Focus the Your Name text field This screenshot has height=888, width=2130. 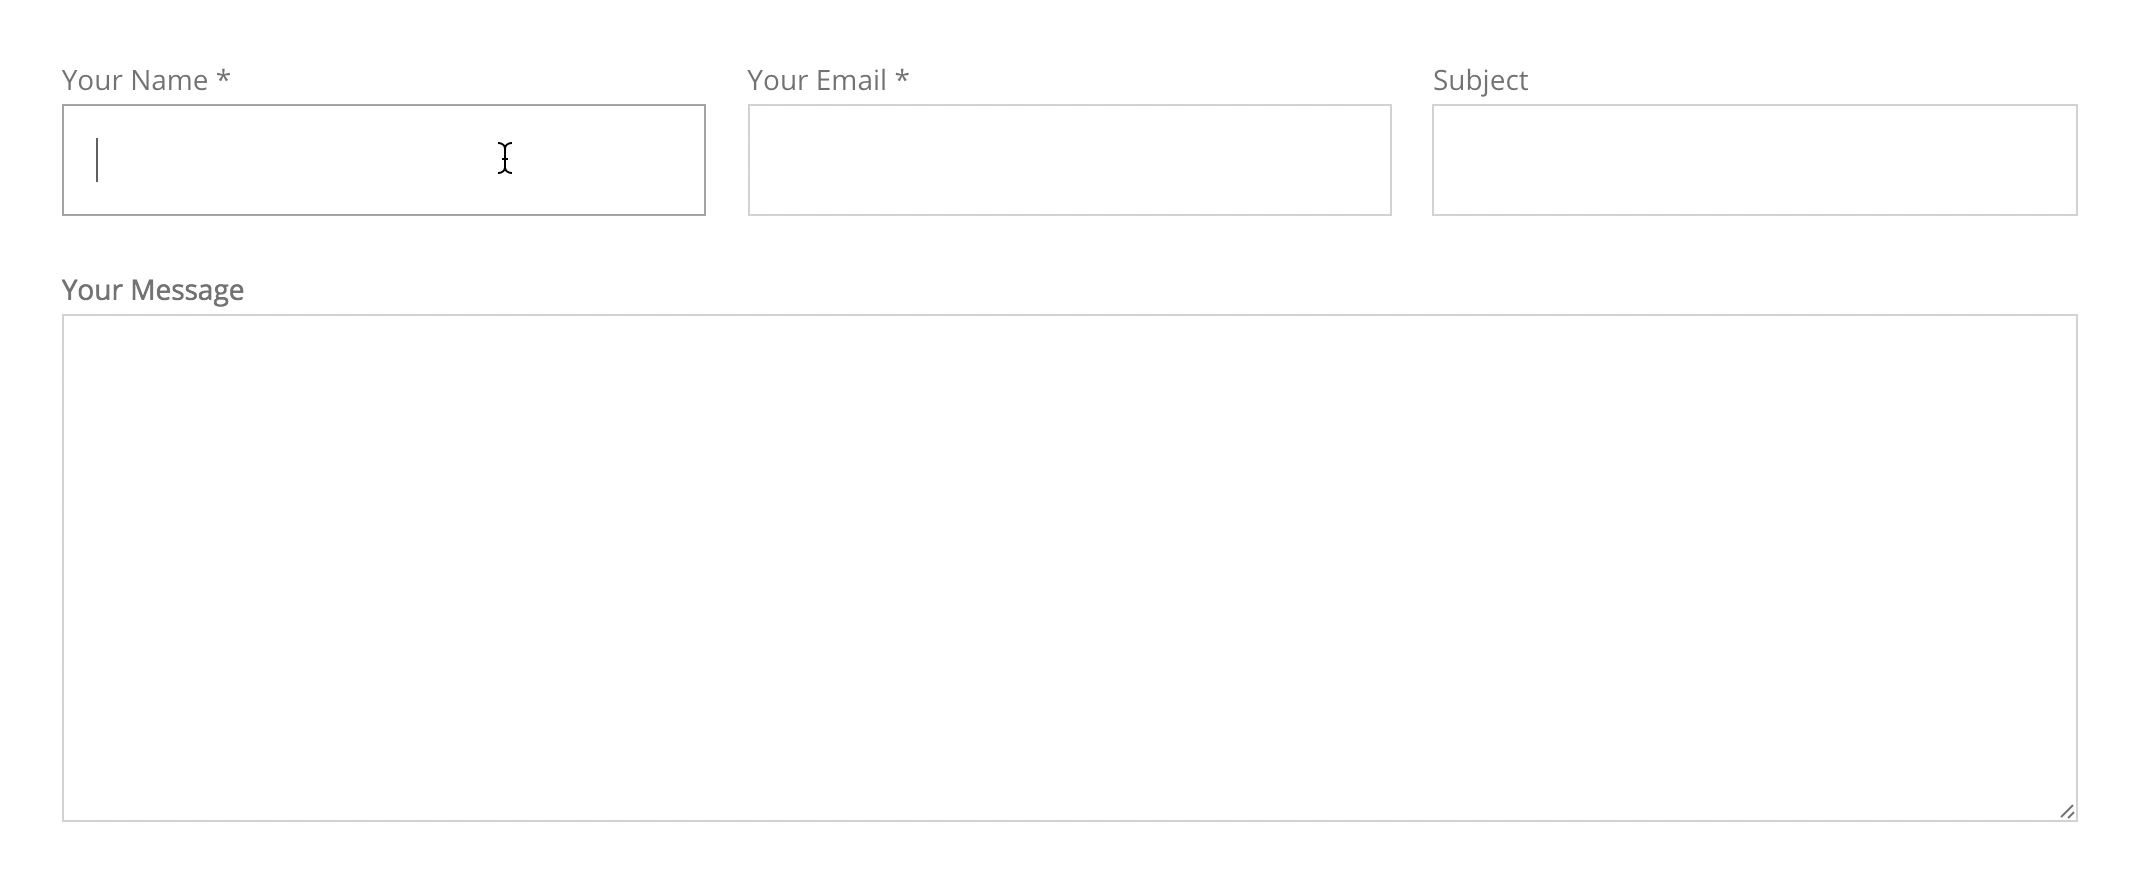pos(383,160)
